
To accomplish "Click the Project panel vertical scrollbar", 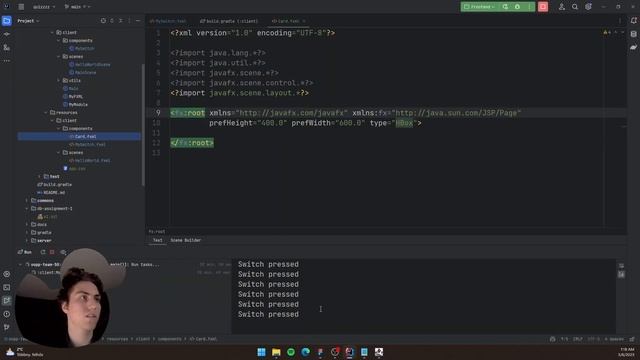I will [143, 124].
